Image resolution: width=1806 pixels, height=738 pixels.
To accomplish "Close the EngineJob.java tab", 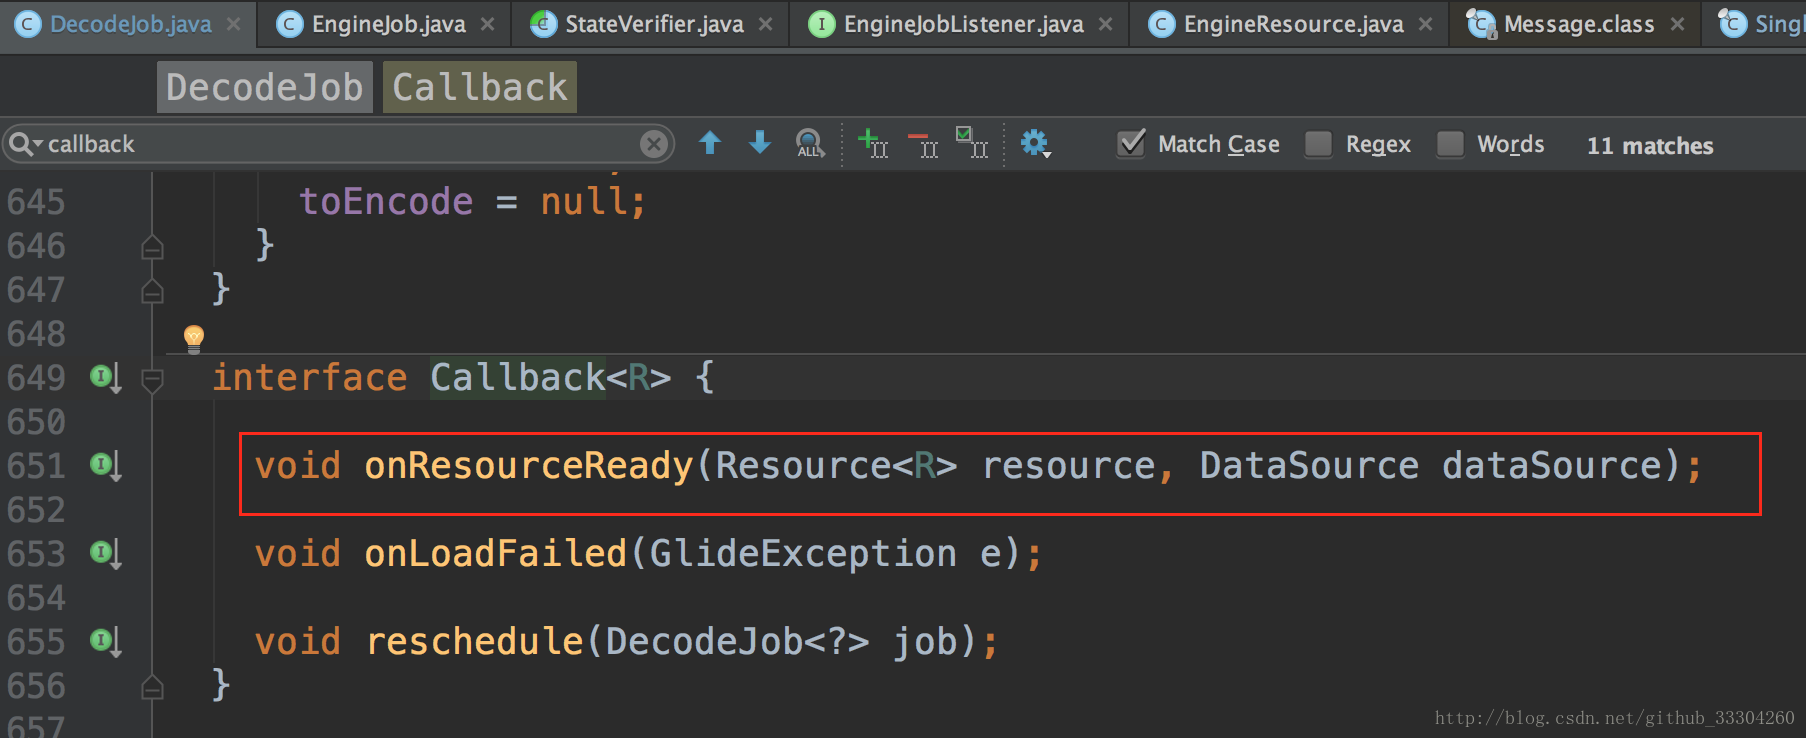I will tap(488, 24).
